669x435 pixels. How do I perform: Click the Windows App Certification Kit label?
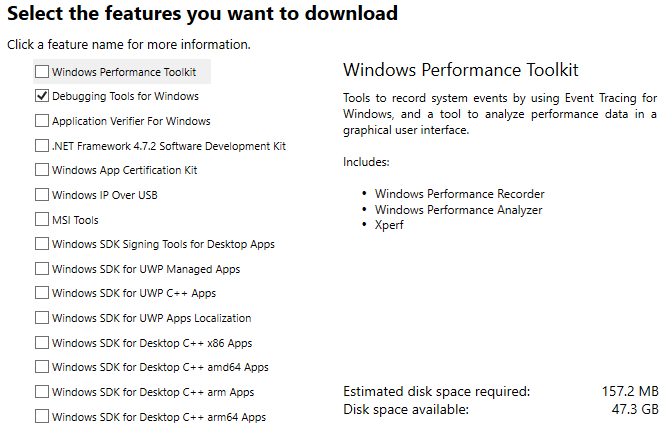tap(124, 170)
